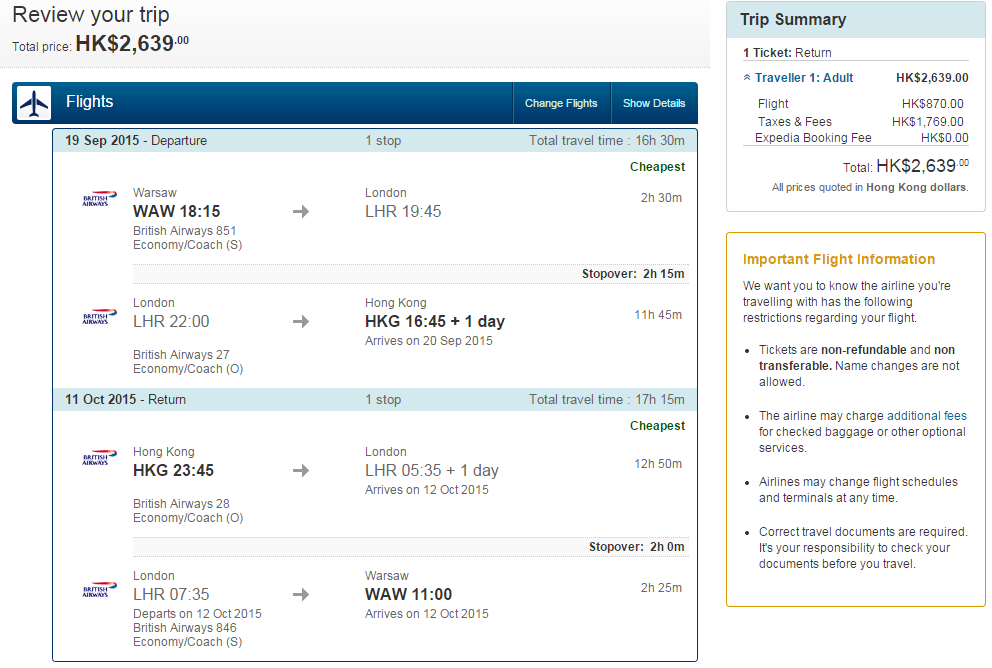This screenshot has height=668, width=992.
Task: Collapse the Traveller 1: Adult price breakdown
Action: coord(803,78)
